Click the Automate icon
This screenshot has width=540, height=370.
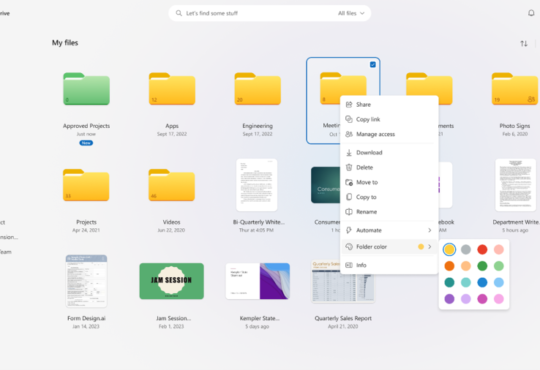349,230
